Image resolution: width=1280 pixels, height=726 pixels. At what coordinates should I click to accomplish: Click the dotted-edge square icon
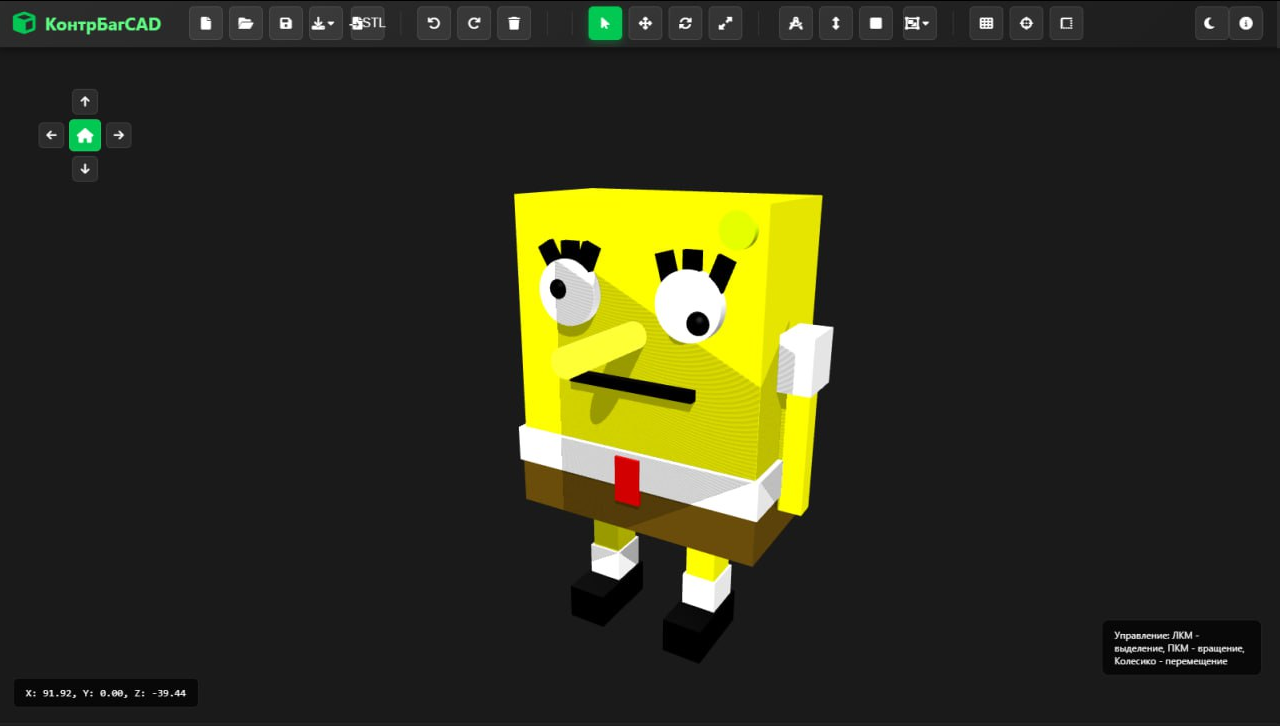click(1066, 23)
